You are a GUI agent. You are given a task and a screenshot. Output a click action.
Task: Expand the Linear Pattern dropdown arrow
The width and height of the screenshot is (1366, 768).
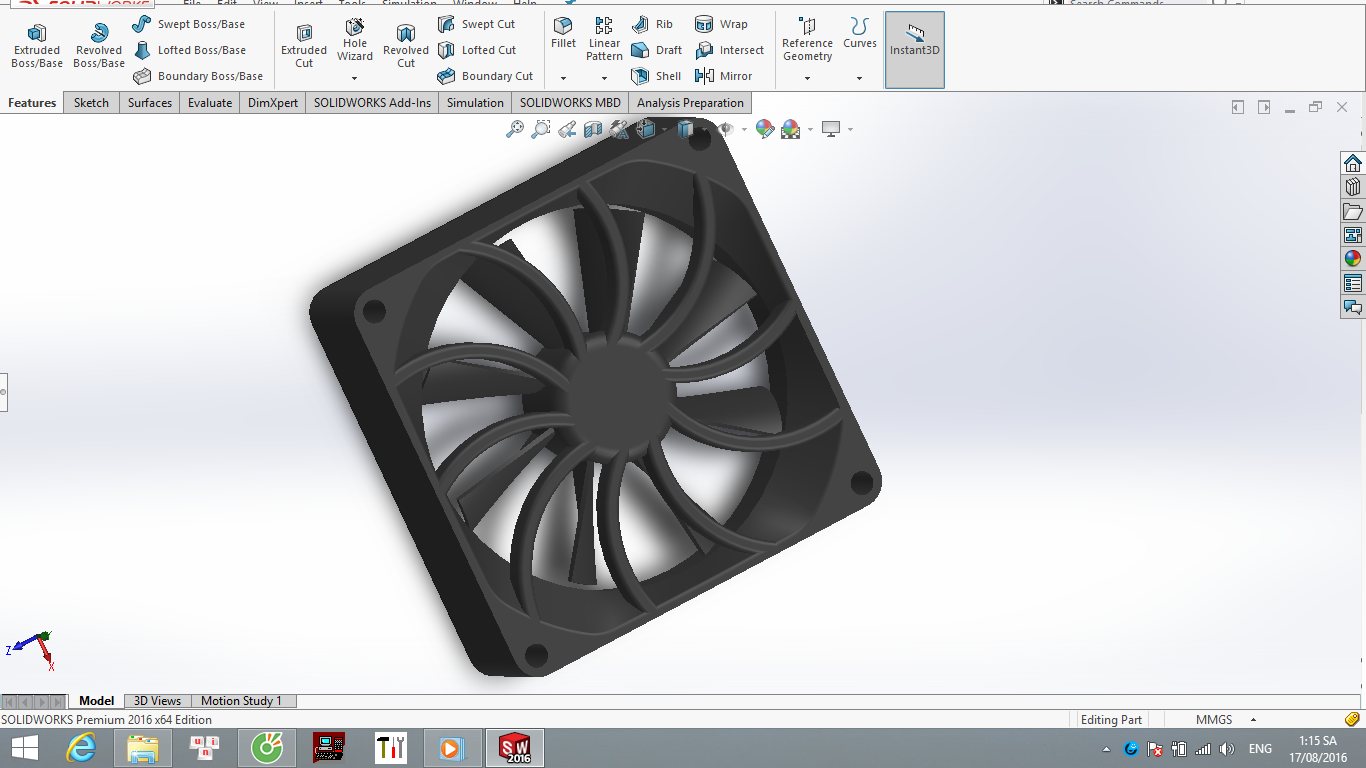coord(604,78)
